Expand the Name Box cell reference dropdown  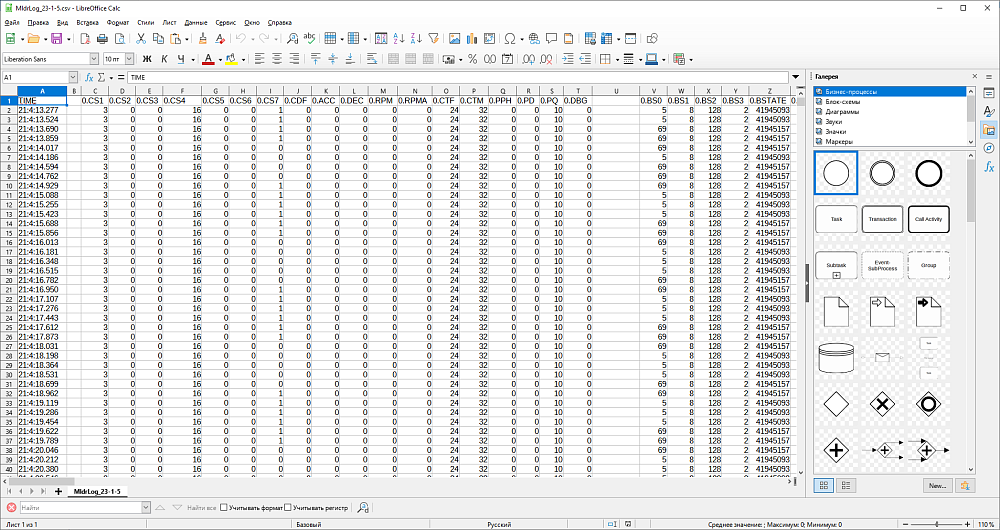73,77
